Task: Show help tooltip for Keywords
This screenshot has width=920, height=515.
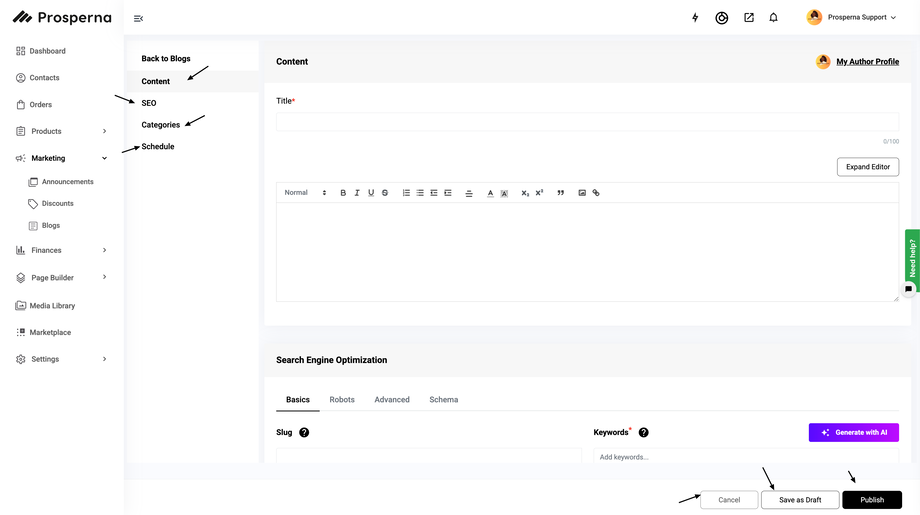Action: click(644, 433)
